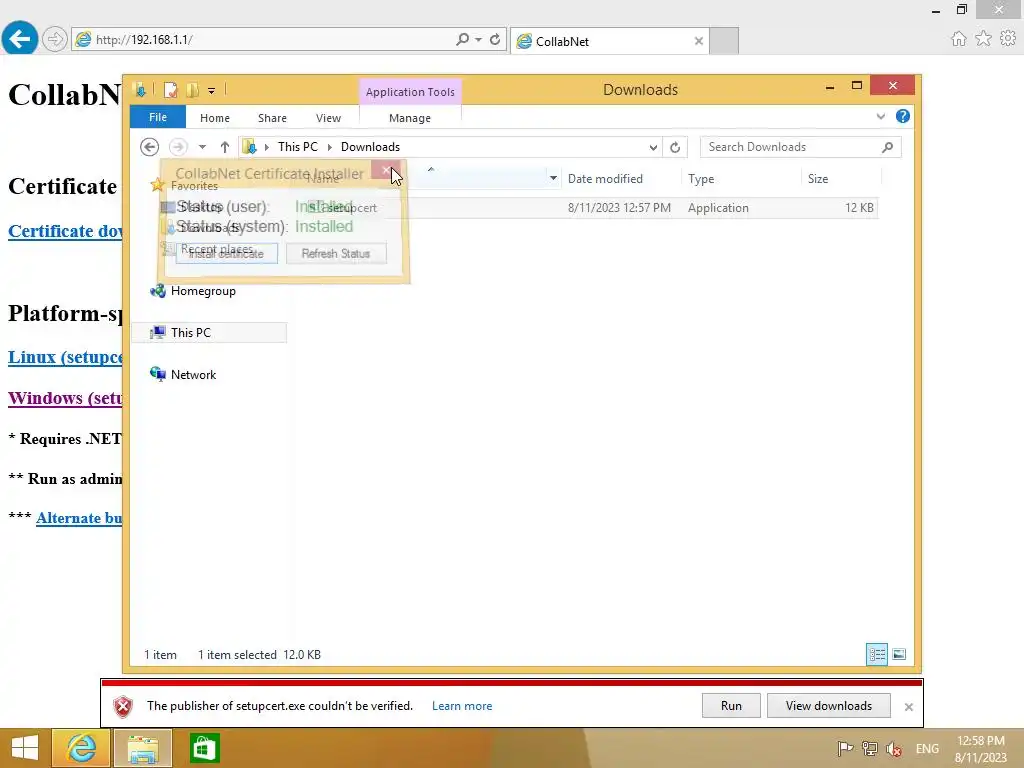
Task: Click Internet Explorer on the taskbar
Action: pos(81,748)
